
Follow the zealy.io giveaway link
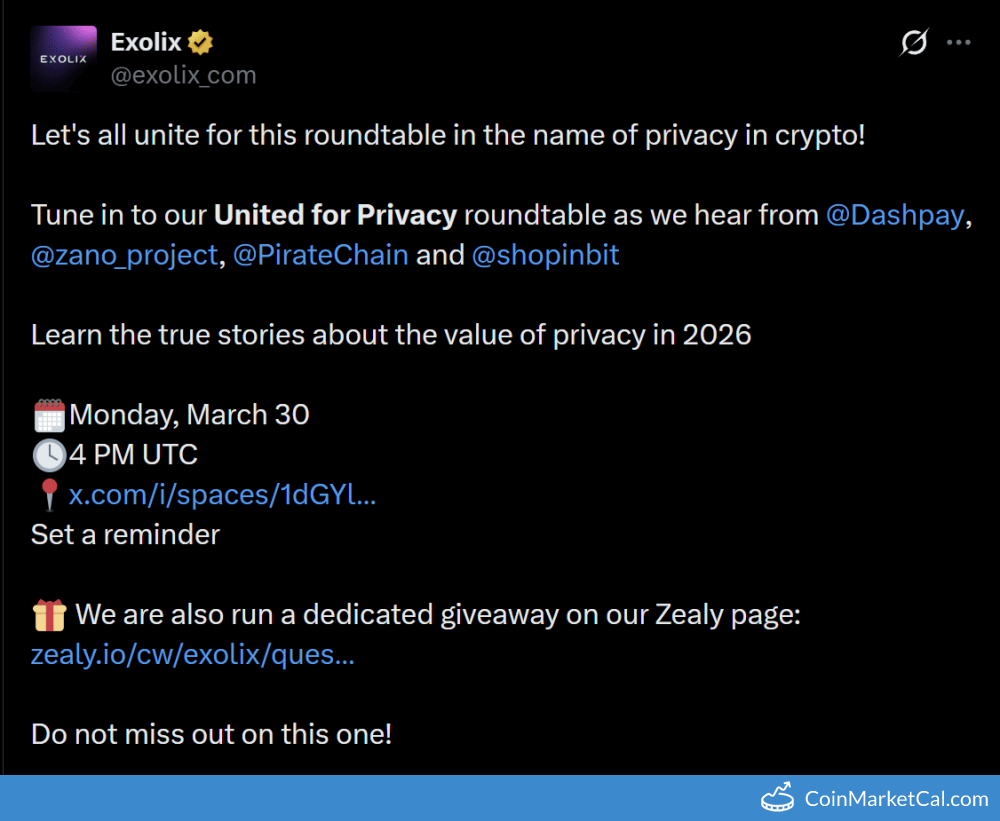(193, 655)
